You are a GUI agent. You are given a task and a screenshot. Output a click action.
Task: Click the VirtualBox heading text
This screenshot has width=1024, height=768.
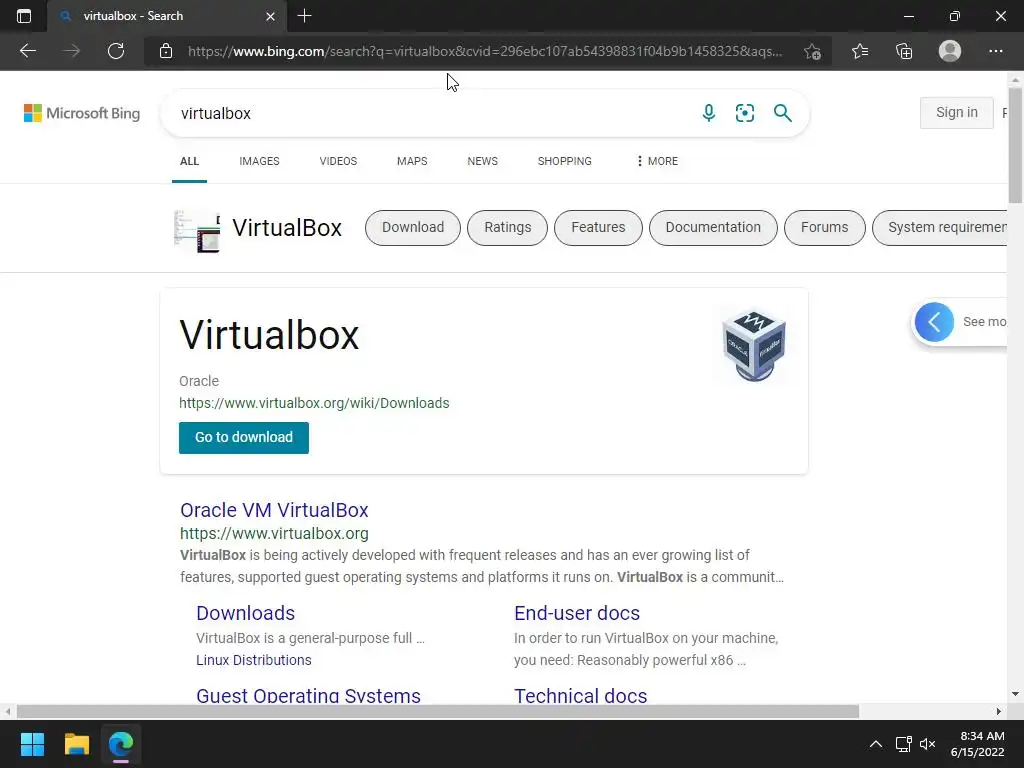click(x=287, y=228)
